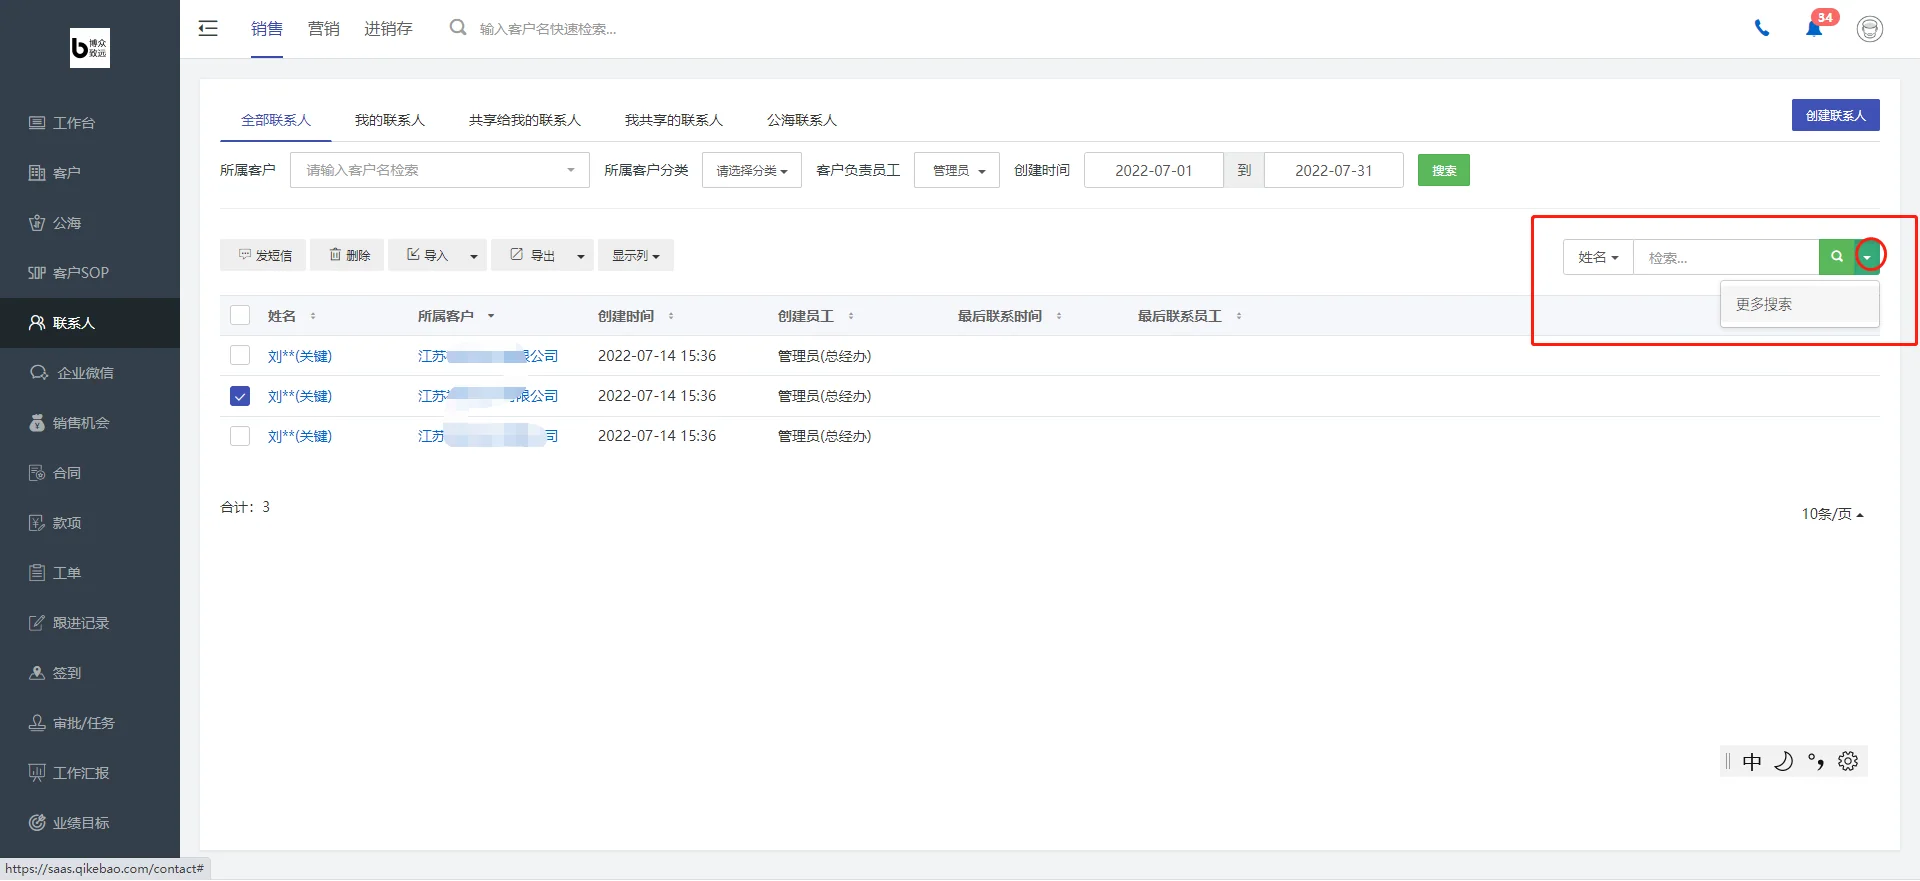Select the 公海联系人 tab
Viewport: 1920px width, 881px height.
coord(802,120)
